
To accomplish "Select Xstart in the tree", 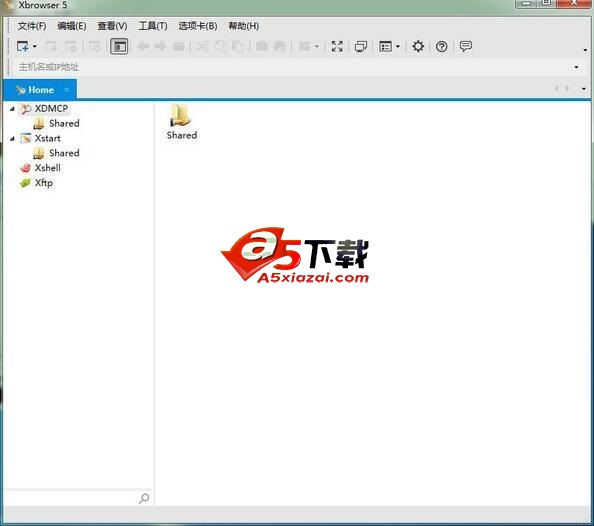I will [47, 138].
